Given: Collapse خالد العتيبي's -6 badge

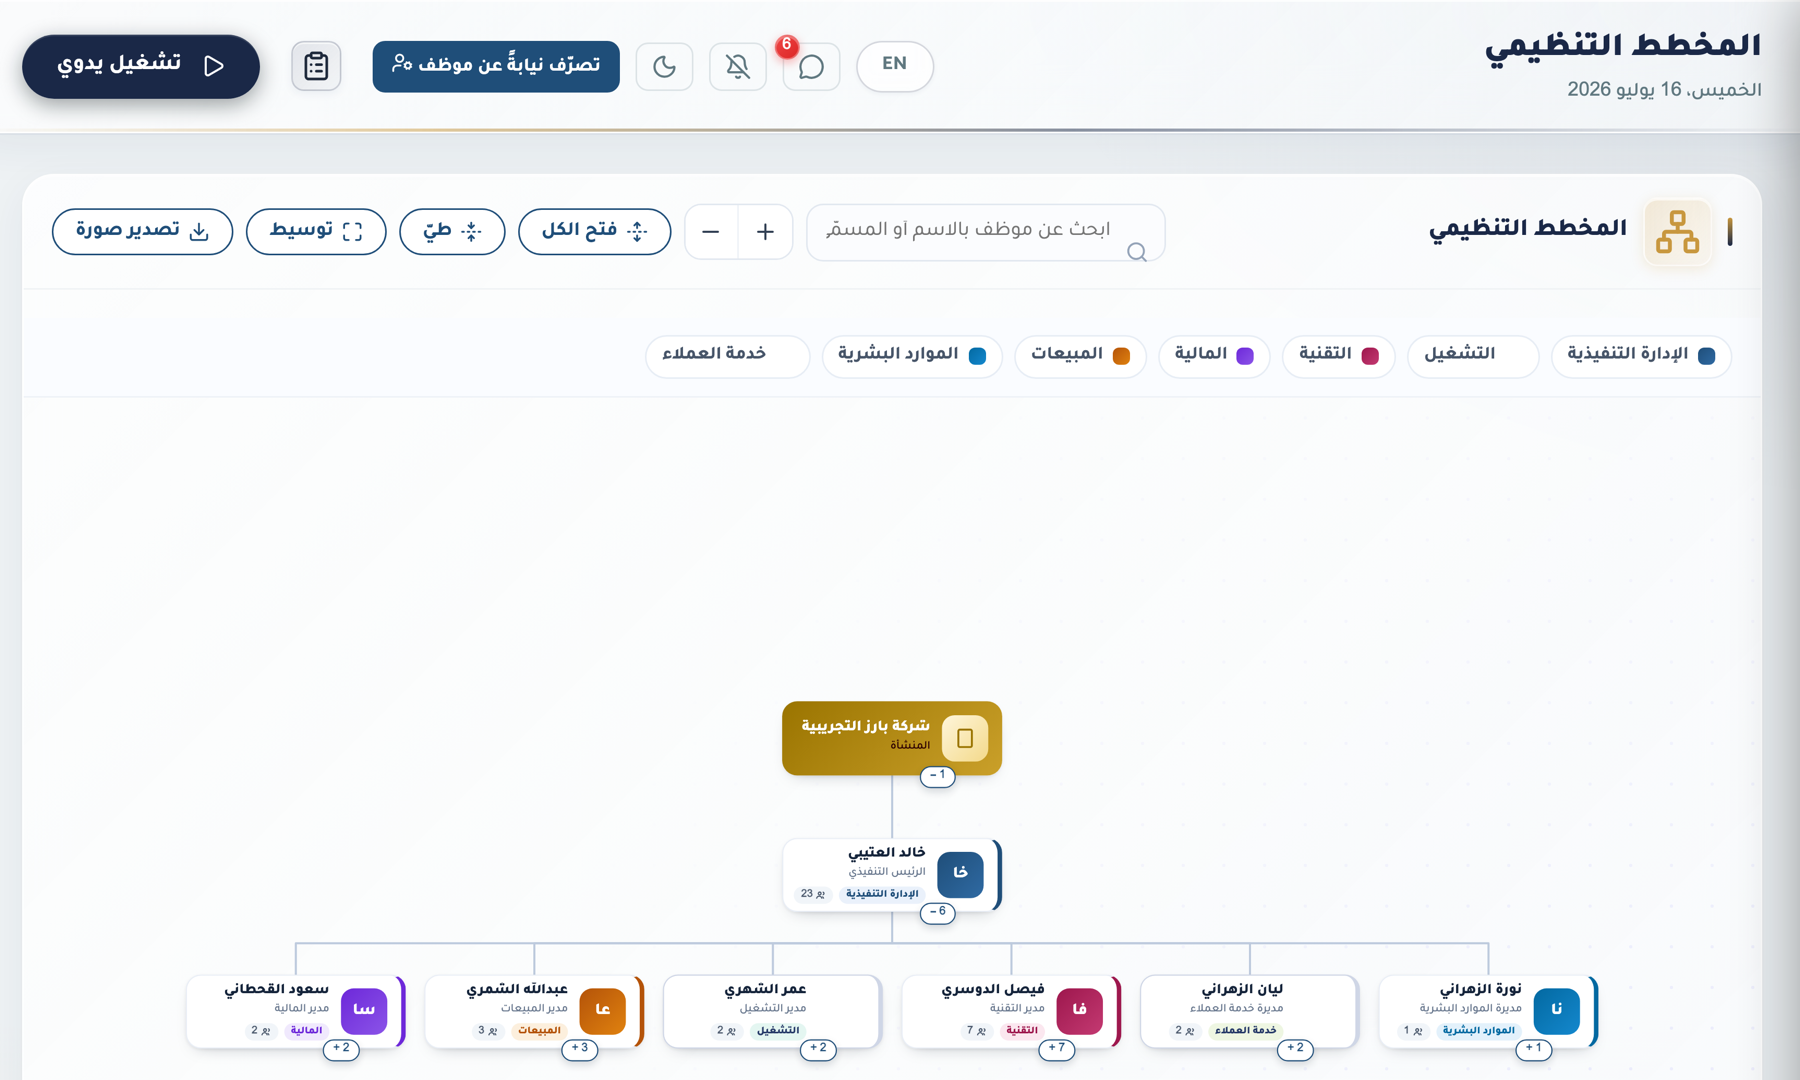Looking at the screenshot, I should click(x=937, y=912).
